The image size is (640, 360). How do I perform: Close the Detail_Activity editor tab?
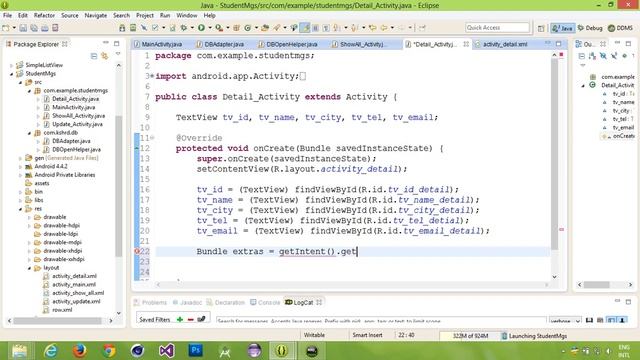[x=466, y=44]
